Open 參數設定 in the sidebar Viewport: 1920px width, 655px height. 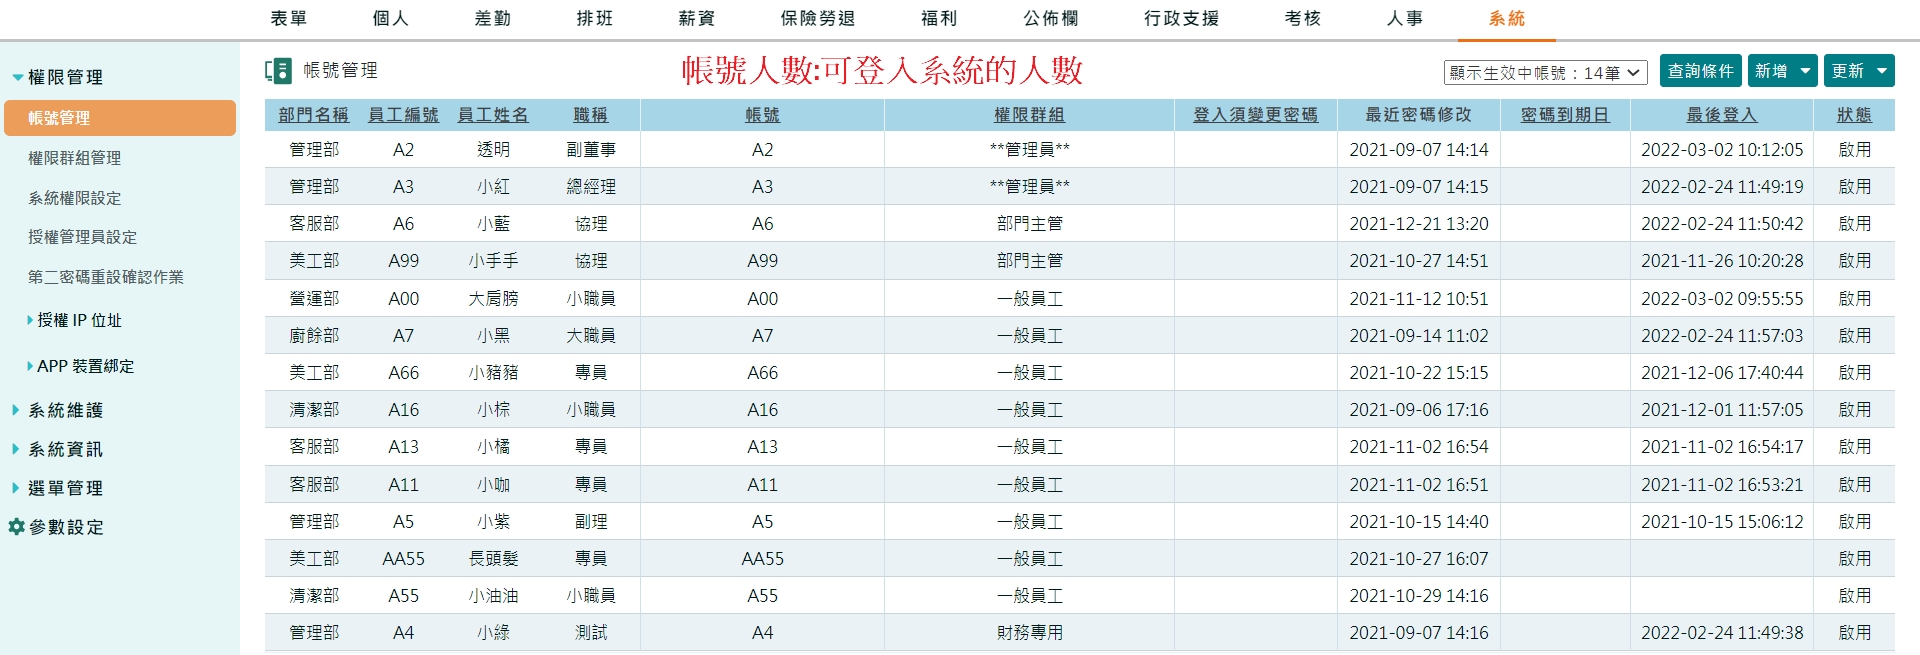(66, 527)
